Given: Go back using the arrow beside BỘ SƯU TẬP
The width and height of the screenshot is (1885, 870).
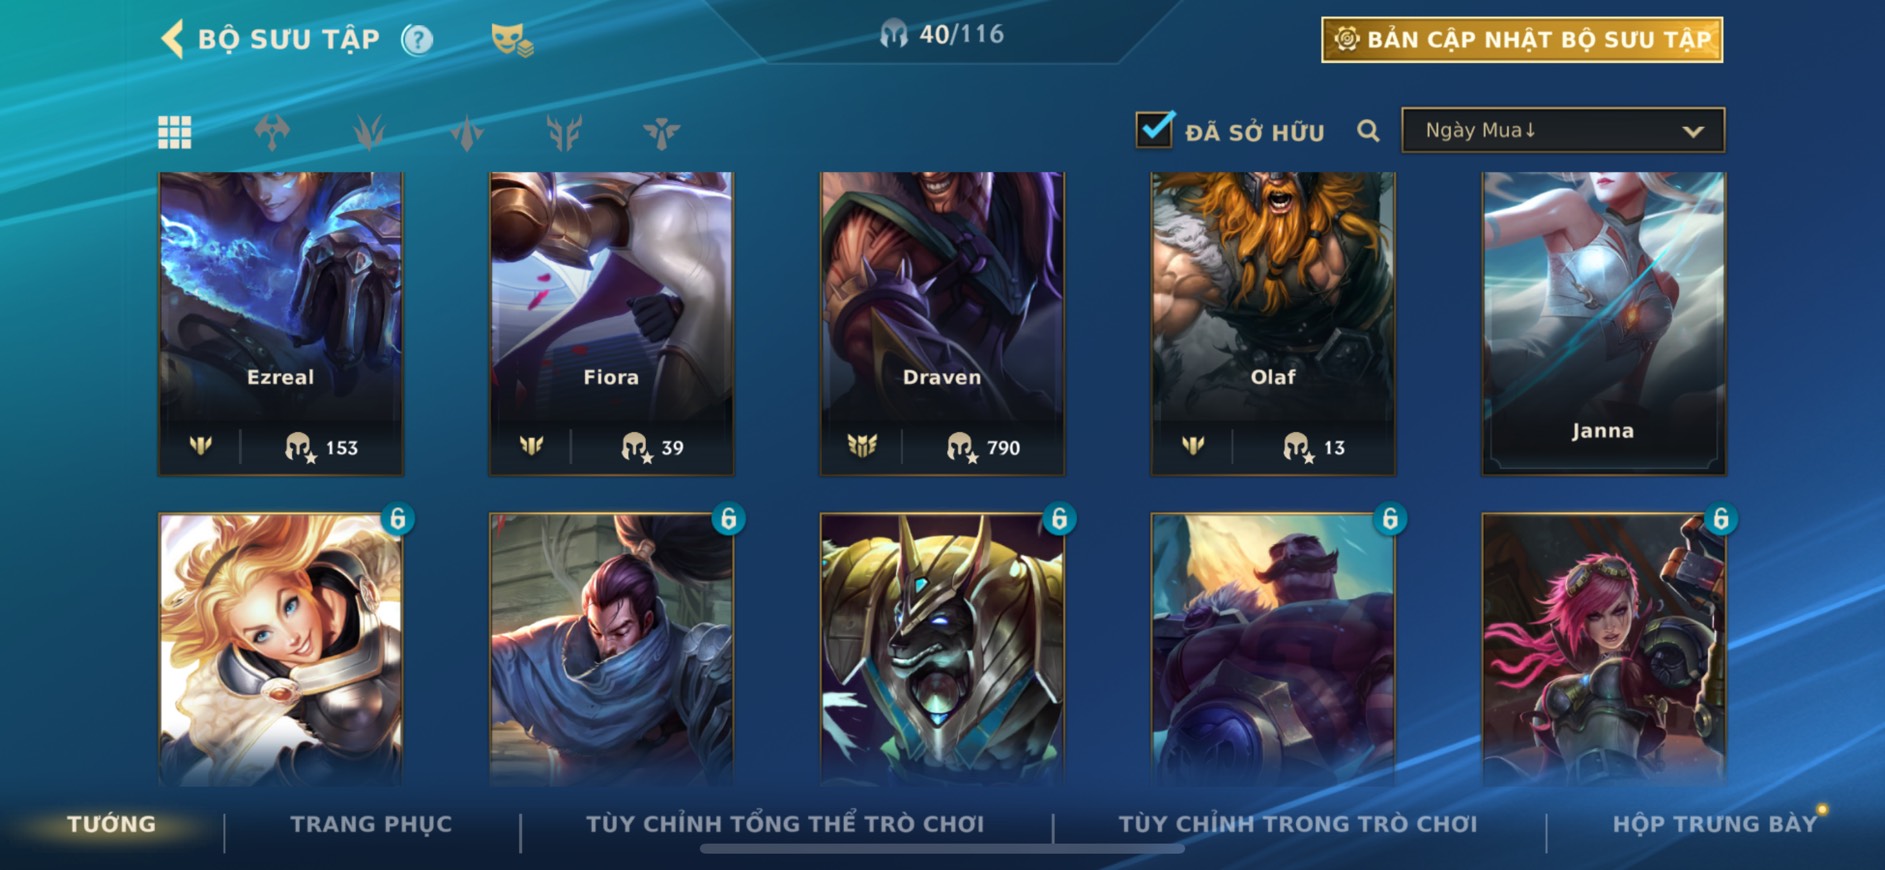Looking at the screenshot, I should pos(172,40).
